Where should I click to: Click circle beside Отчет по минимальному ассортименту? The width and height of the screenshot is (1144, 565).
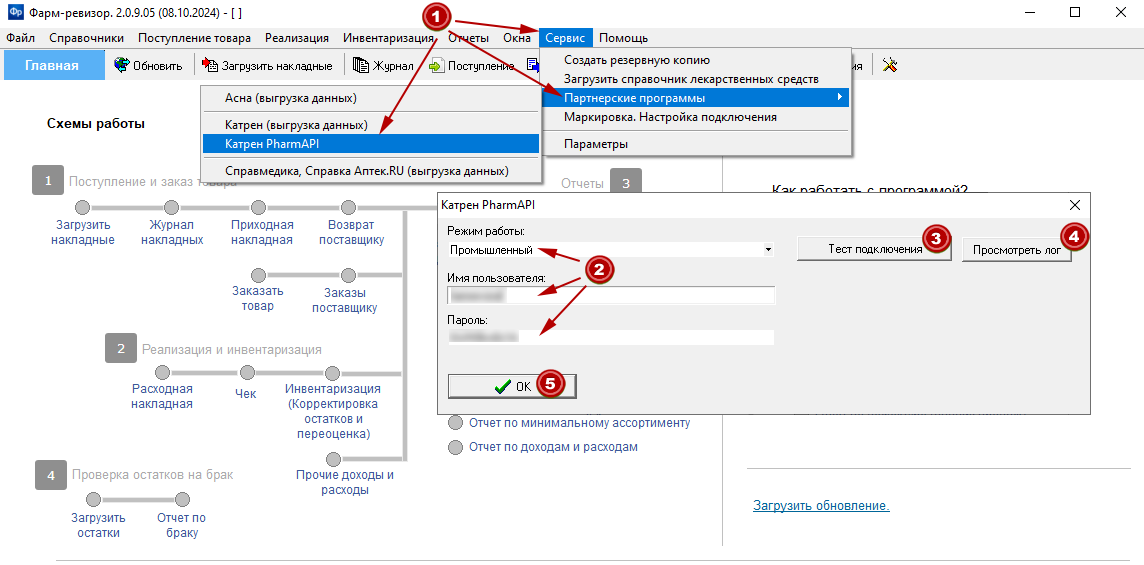point(455,423)
